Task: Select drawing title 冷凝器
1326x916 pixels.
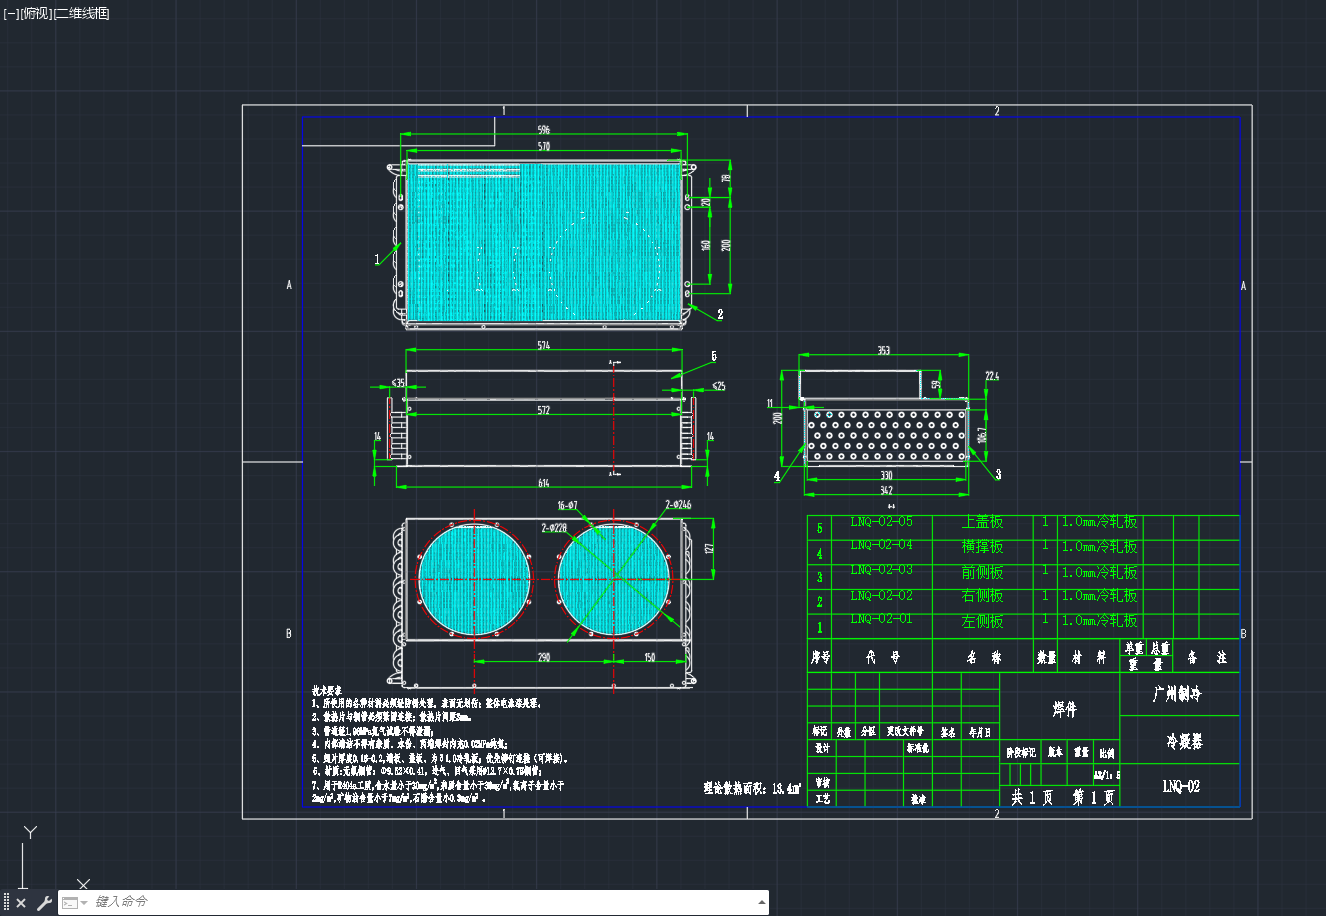Action: pos(1184,742)
